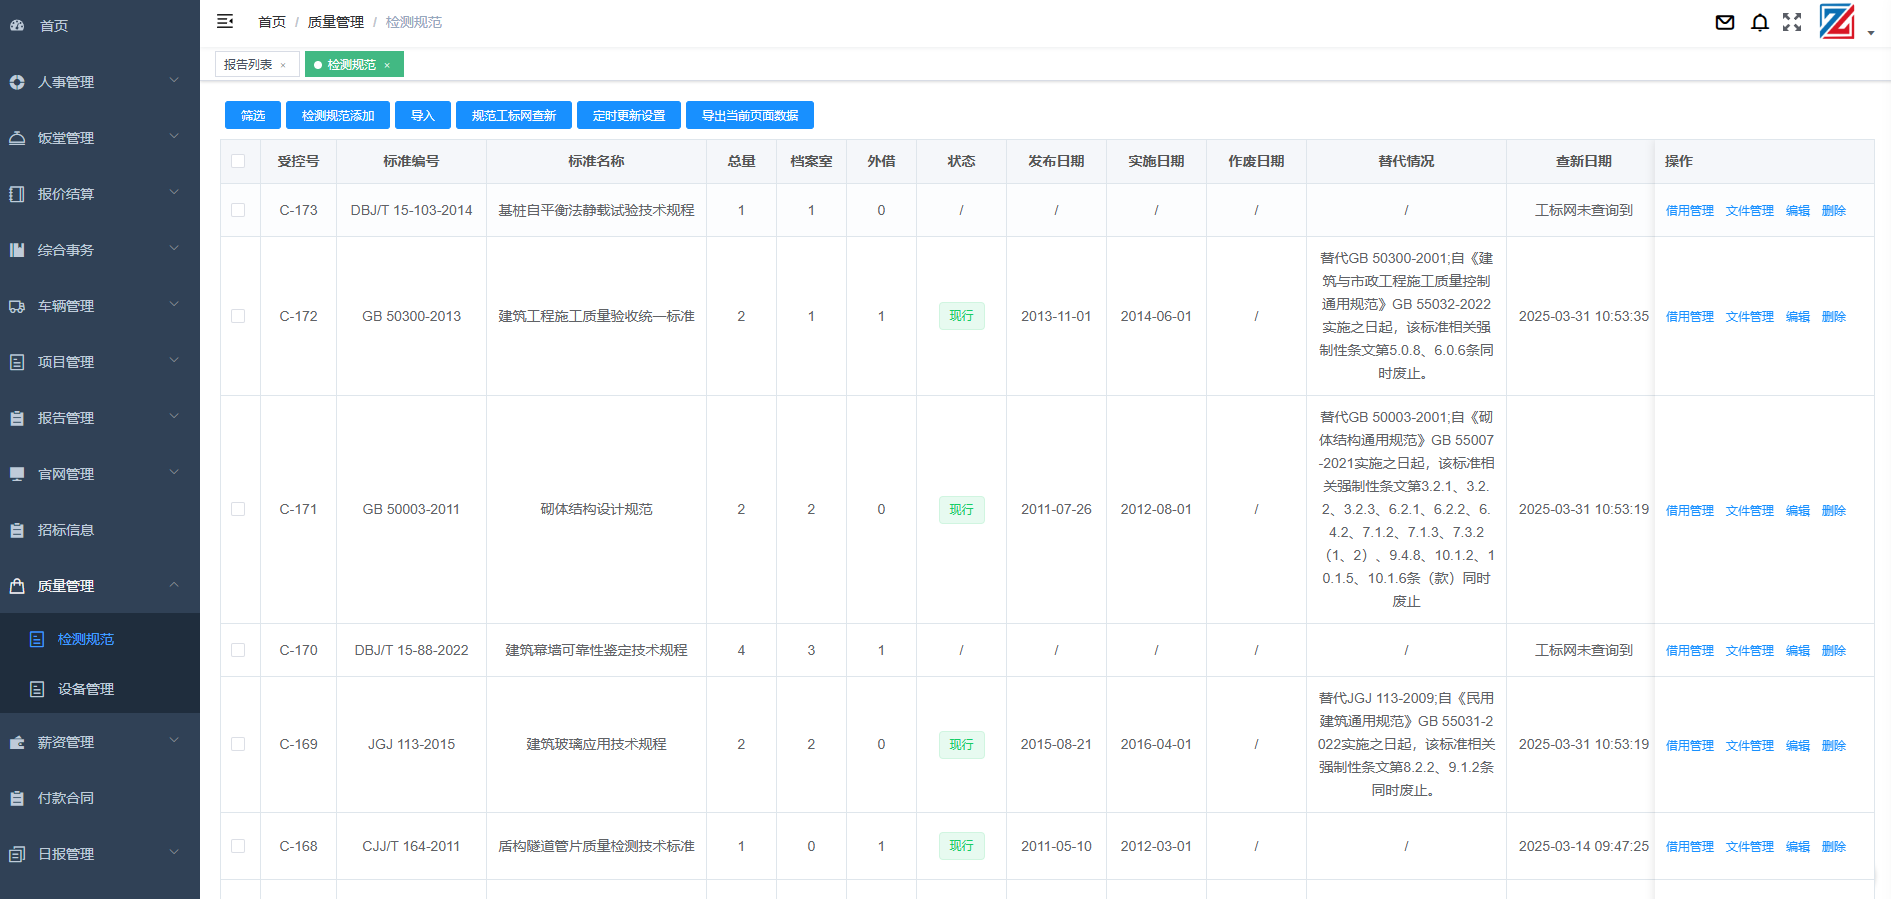Open 设备管理 in the sidebar
1891x899 pixels.
[86, 689]
